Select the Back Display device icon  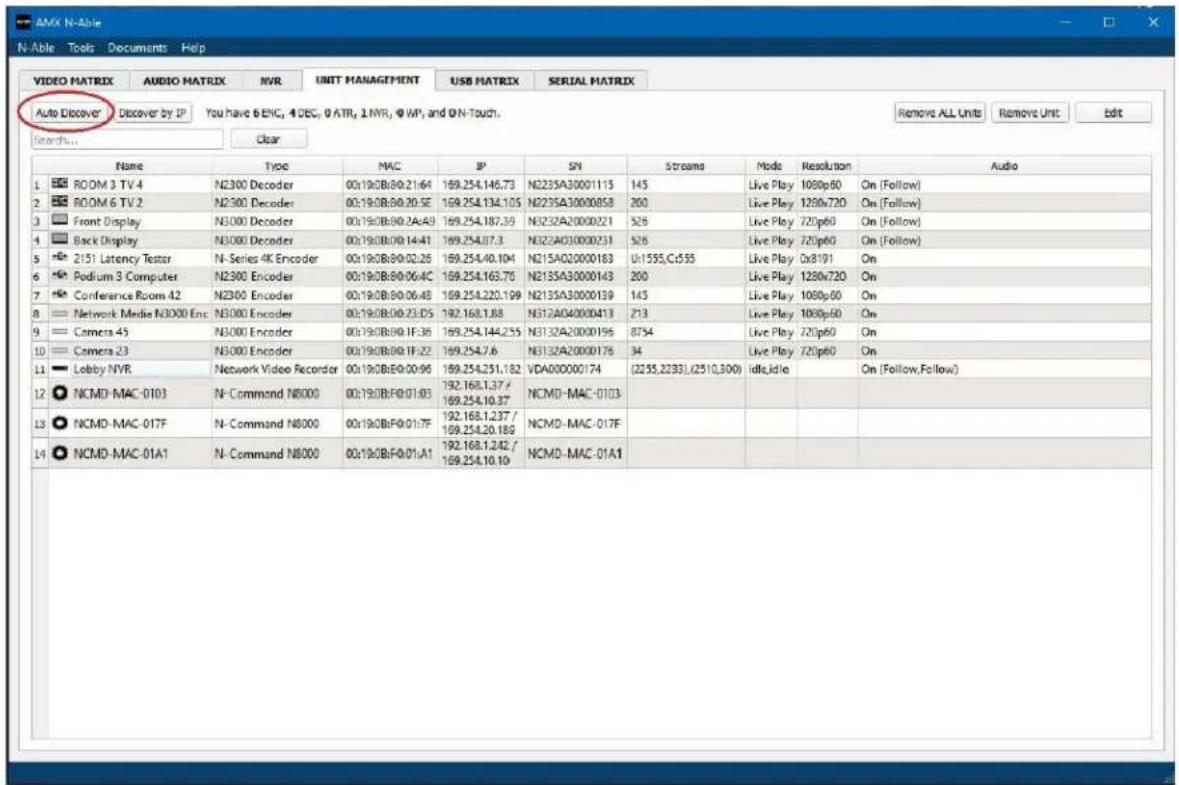[59, 239]
